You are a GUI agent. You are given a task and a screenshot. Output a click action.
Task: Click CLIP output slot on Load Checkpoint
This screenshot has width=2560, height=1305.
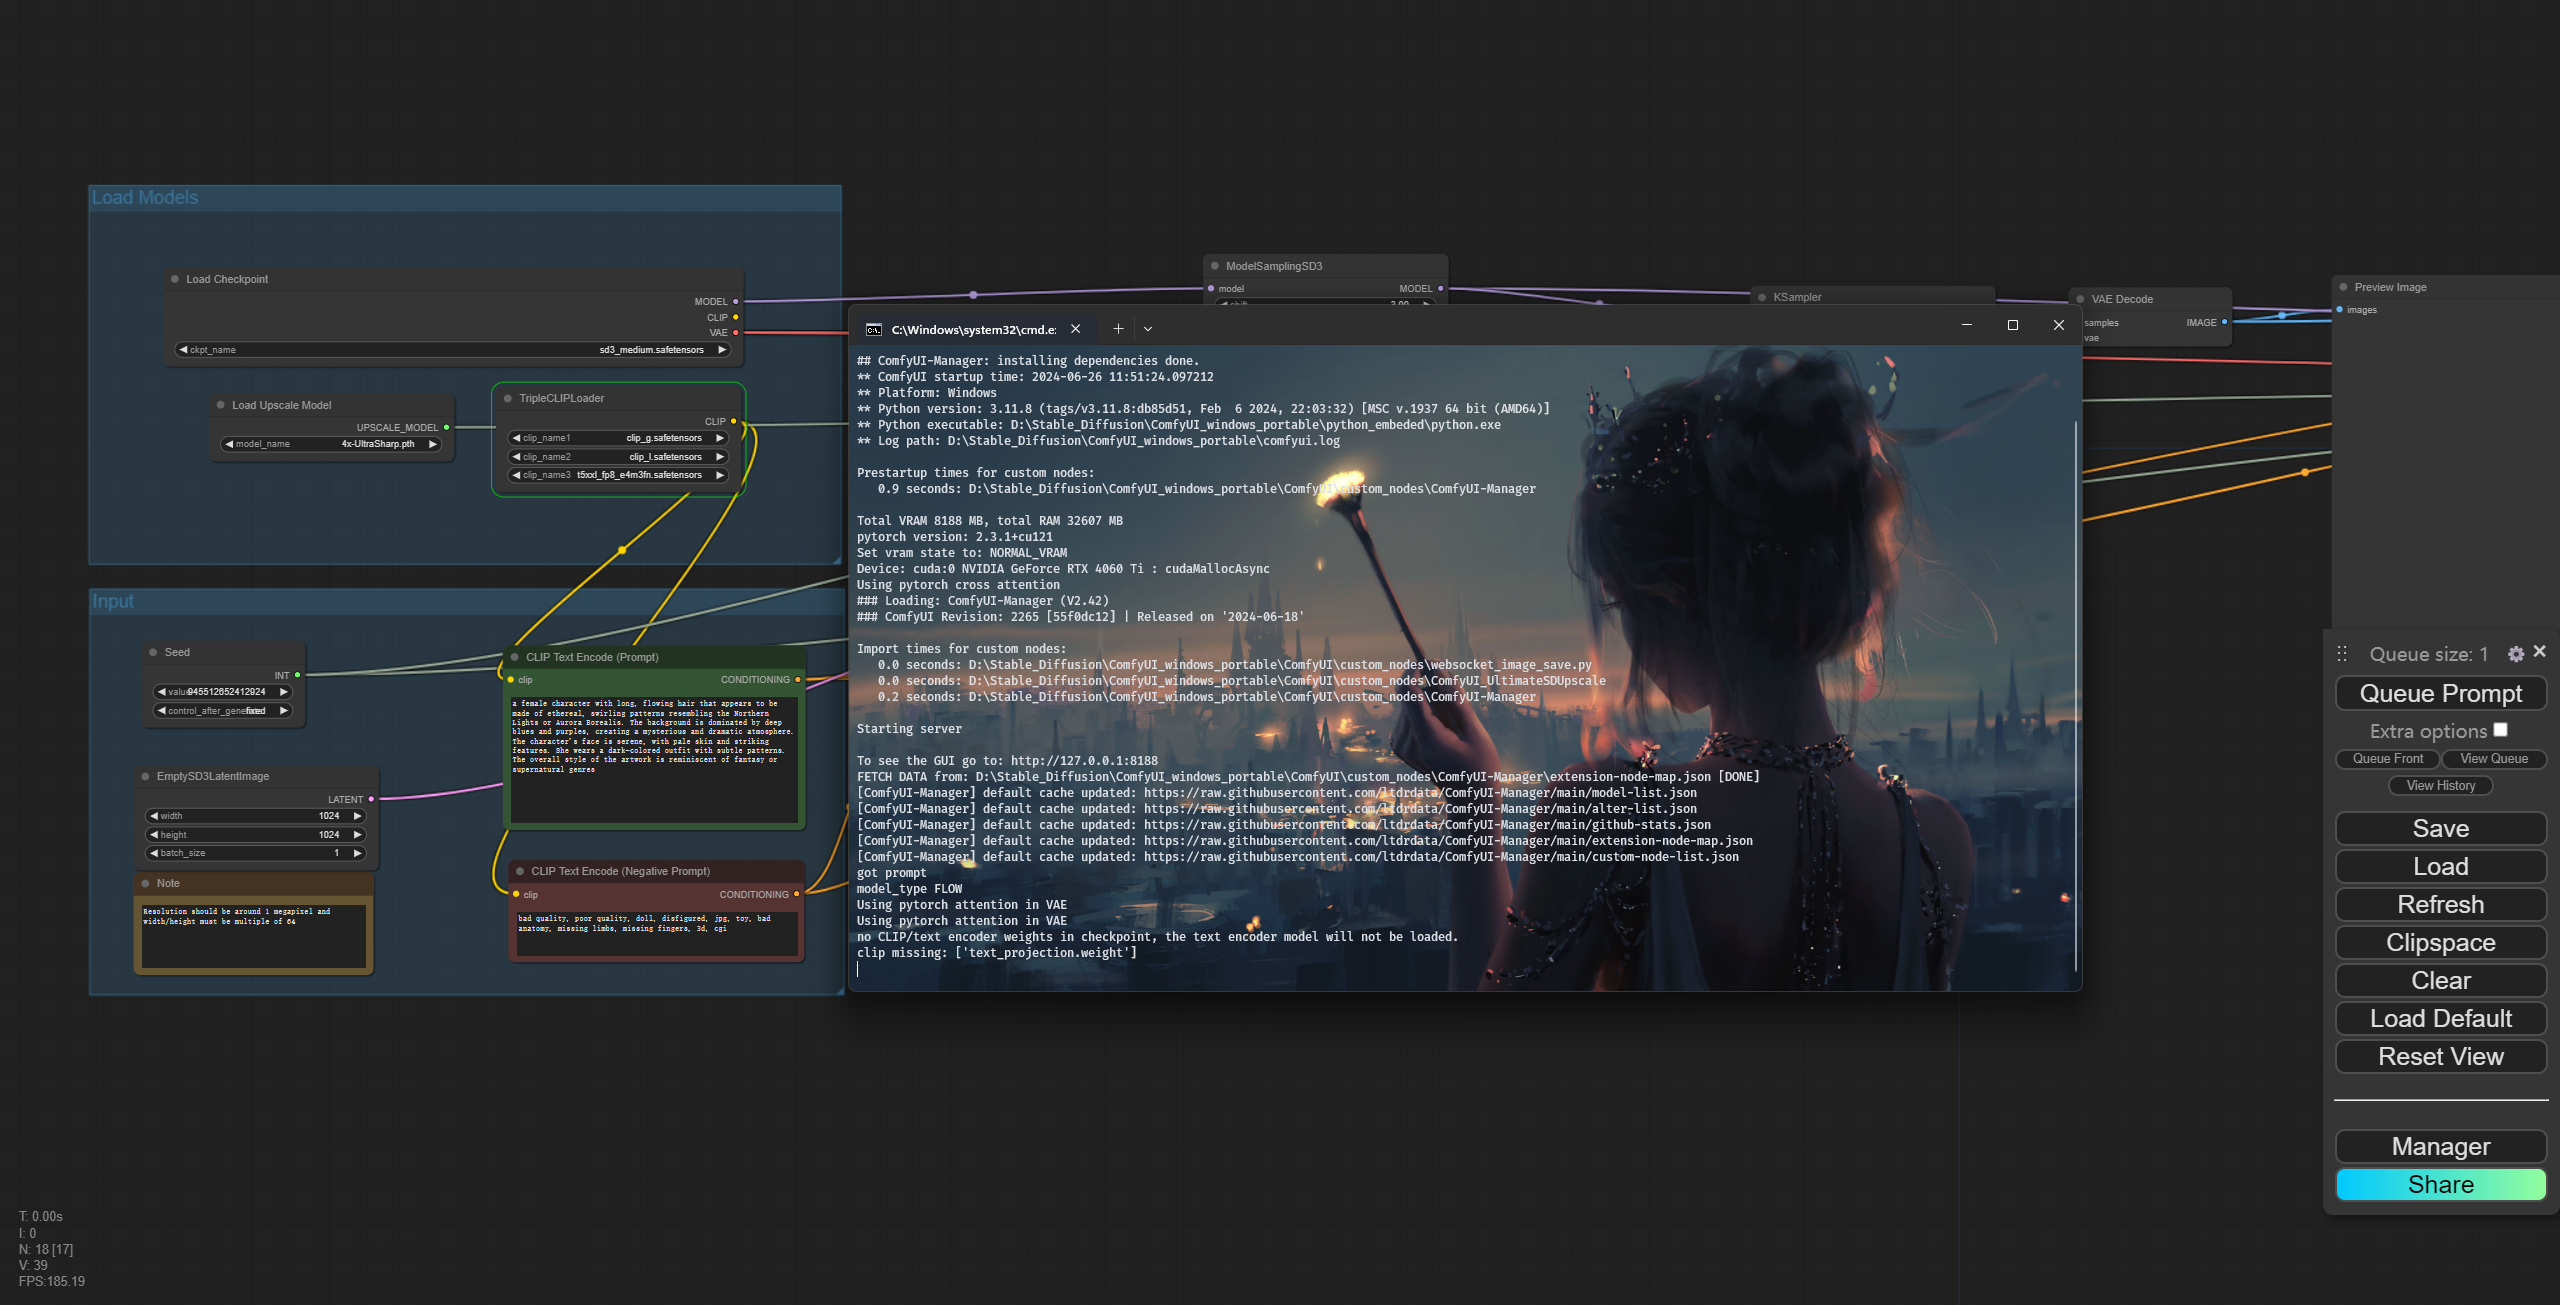(x=736, y=317)
